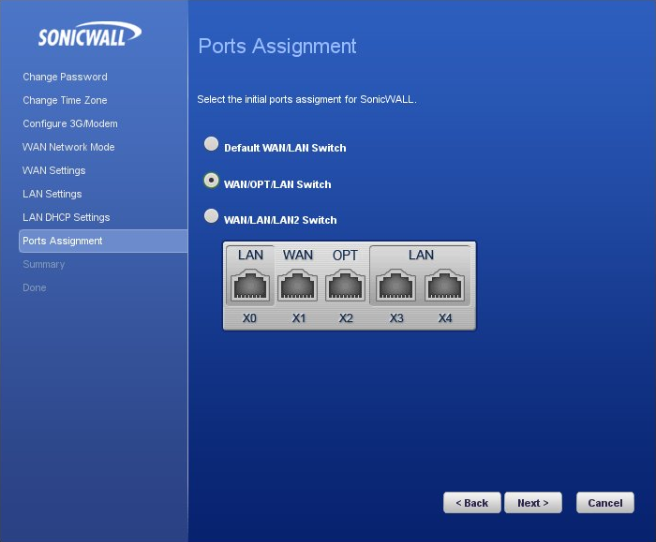
Task: Open LAN DHCP Settings step
Action: (66, 217)
